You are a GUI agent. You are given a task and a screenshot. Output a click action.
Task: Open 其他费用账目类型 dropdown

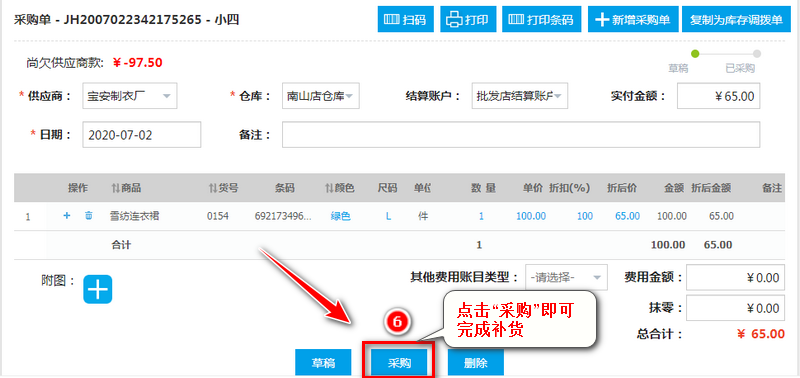click(566, 278)
